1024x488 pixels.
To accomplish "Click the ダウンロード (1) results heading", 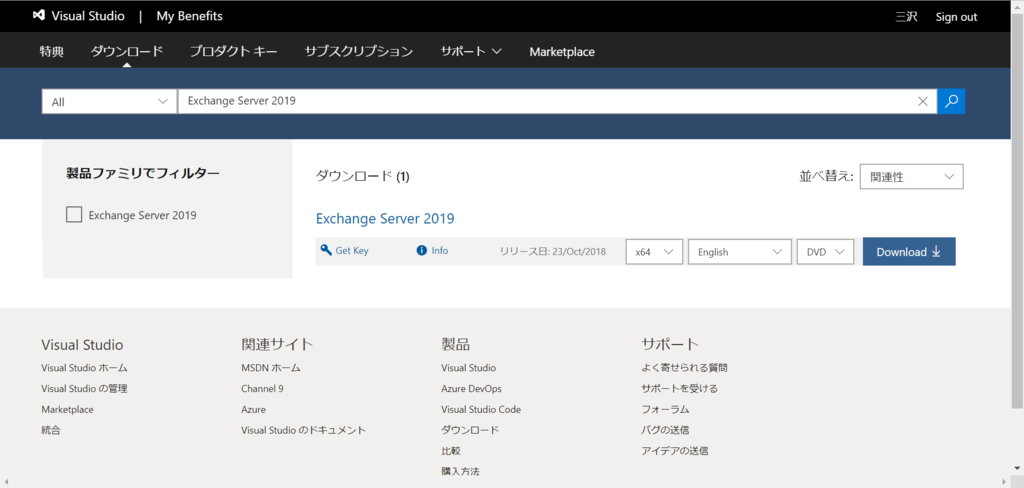I will tap(362, 176).
